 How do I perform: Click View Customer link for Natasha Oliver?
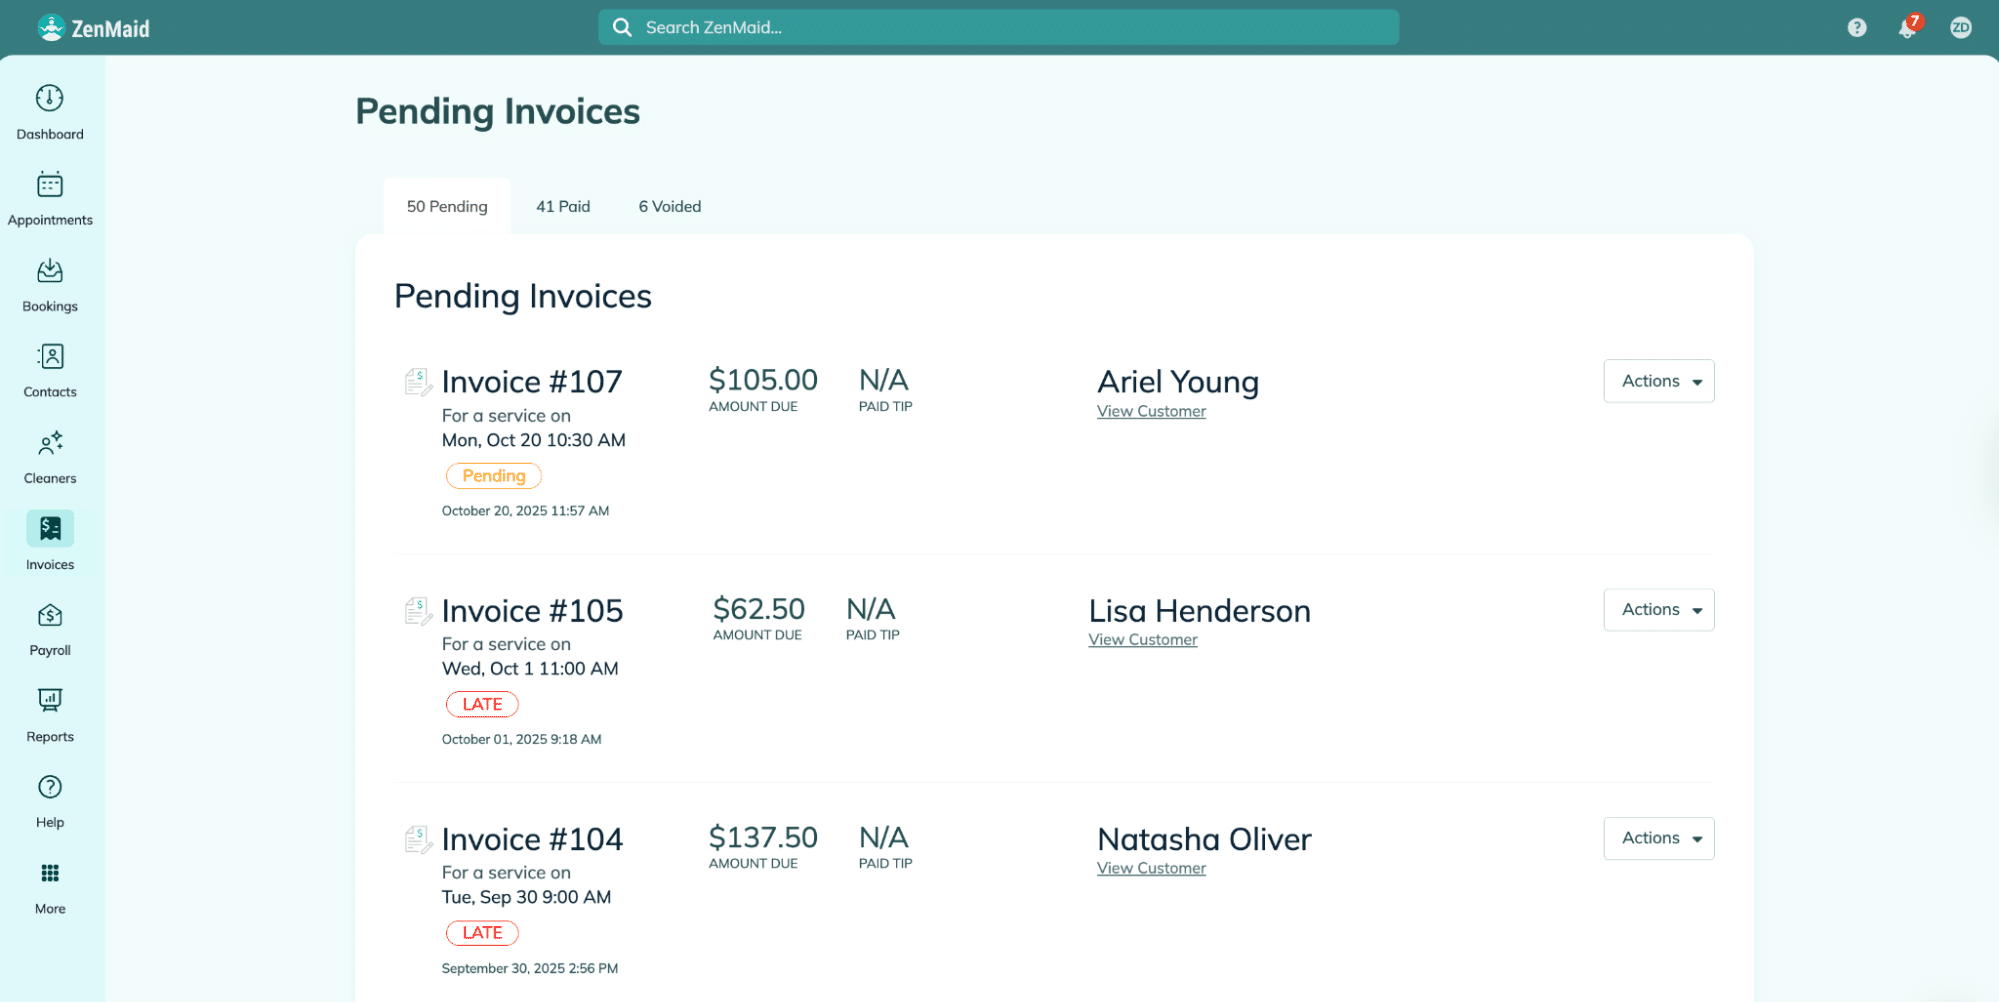click(1151, 868)
